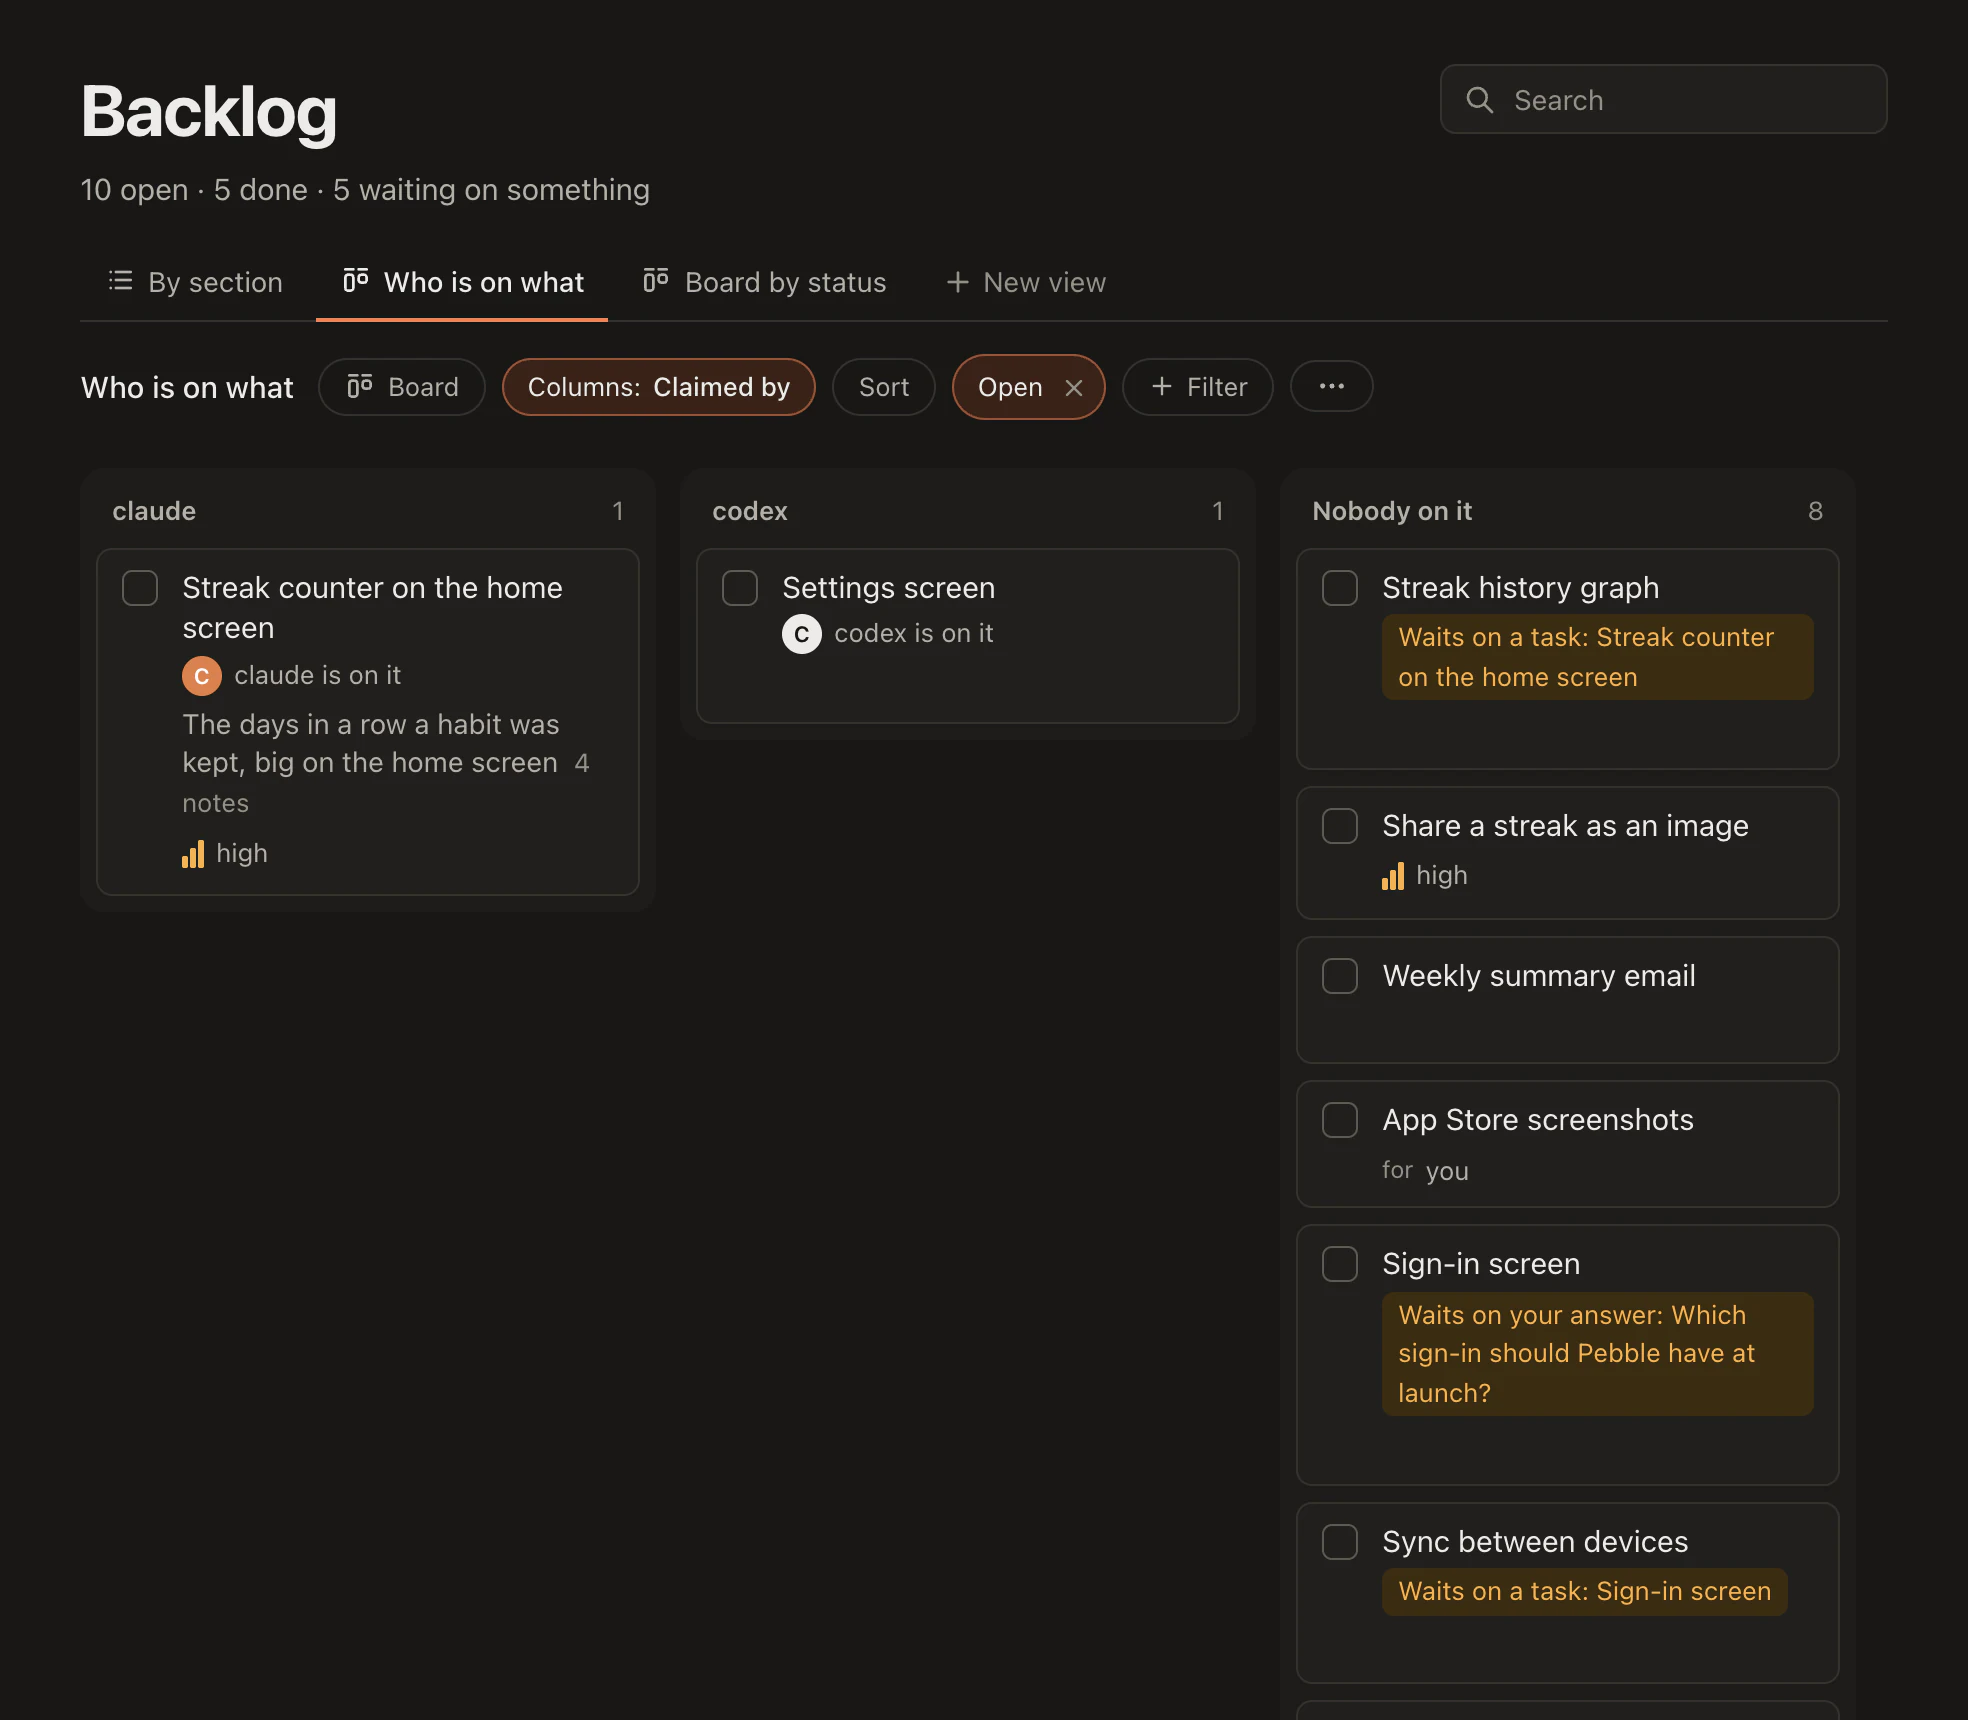Click codex's white avatar on Settings card
Screen dimensions: 1968x1720
tap(802, 634)
